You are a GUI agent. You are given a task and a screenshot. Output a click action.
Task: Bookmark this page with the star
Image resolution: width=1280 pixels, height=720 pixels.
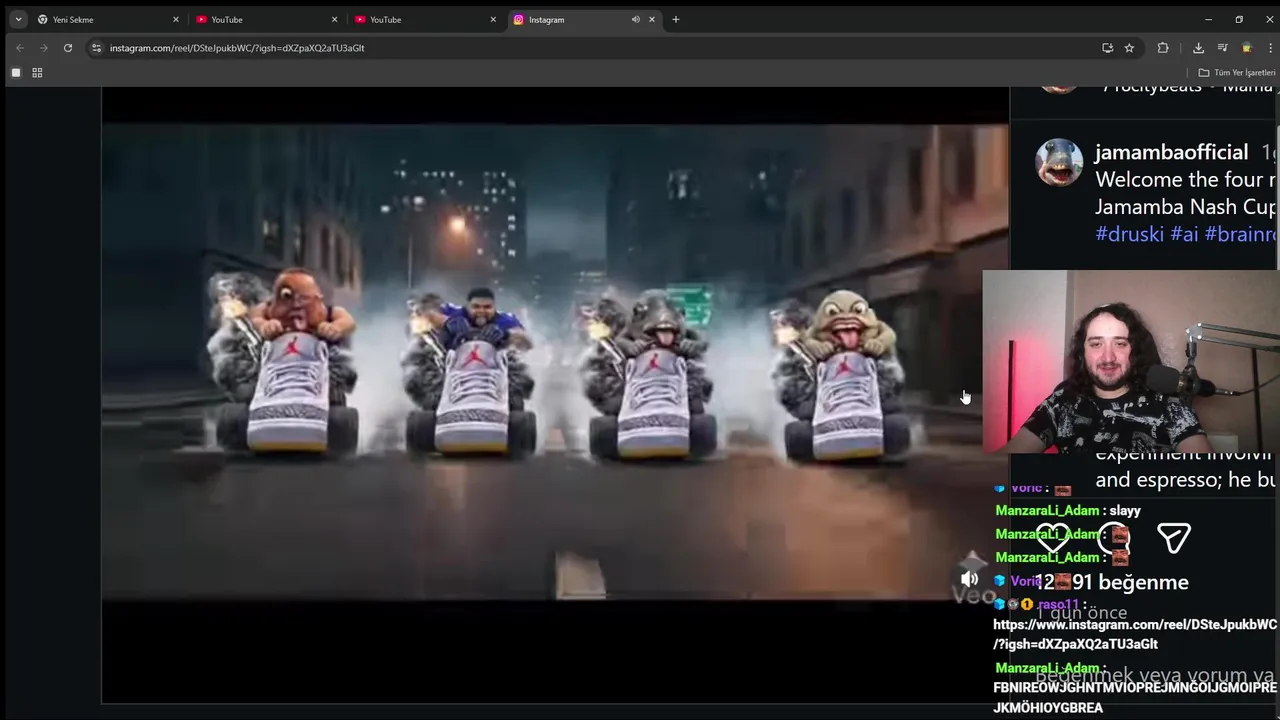coord(1129,47)
